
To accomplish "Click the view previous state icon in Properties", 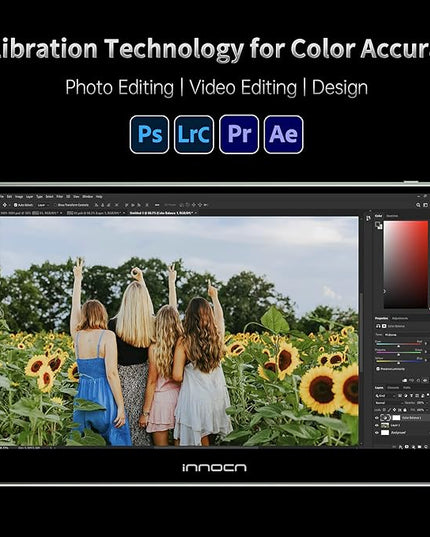I will (x=412, y=380).
